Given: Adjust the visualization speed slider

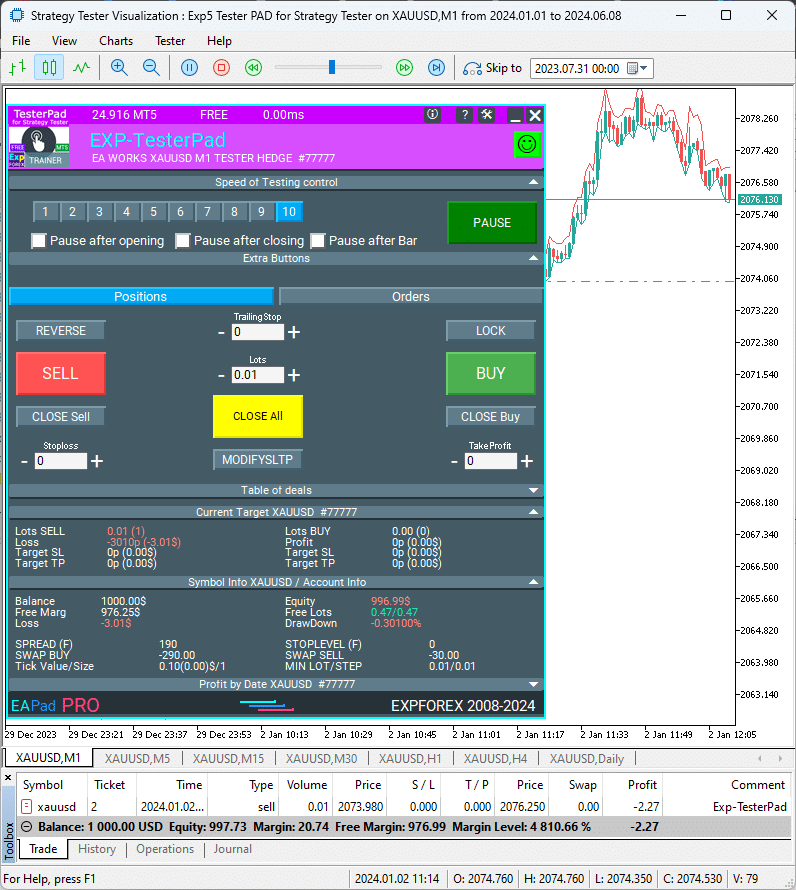Looking at the screenshot, I should [332, 68].
